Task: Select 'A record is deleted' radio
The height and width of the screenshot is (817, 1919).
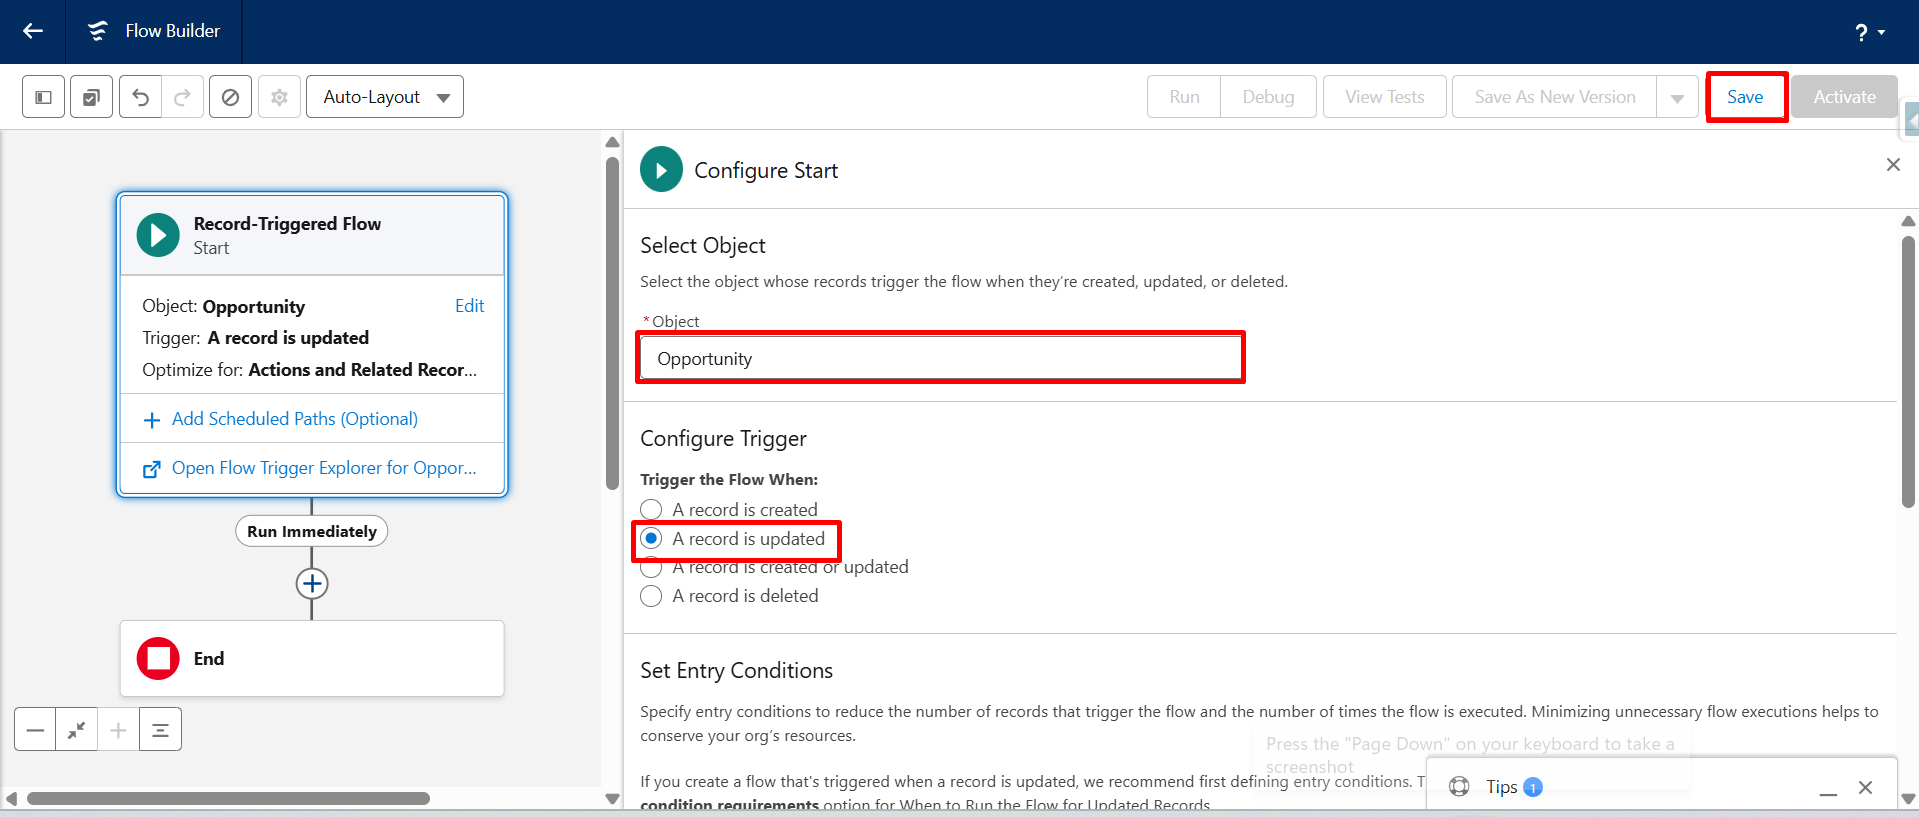Action: [651, 596]
